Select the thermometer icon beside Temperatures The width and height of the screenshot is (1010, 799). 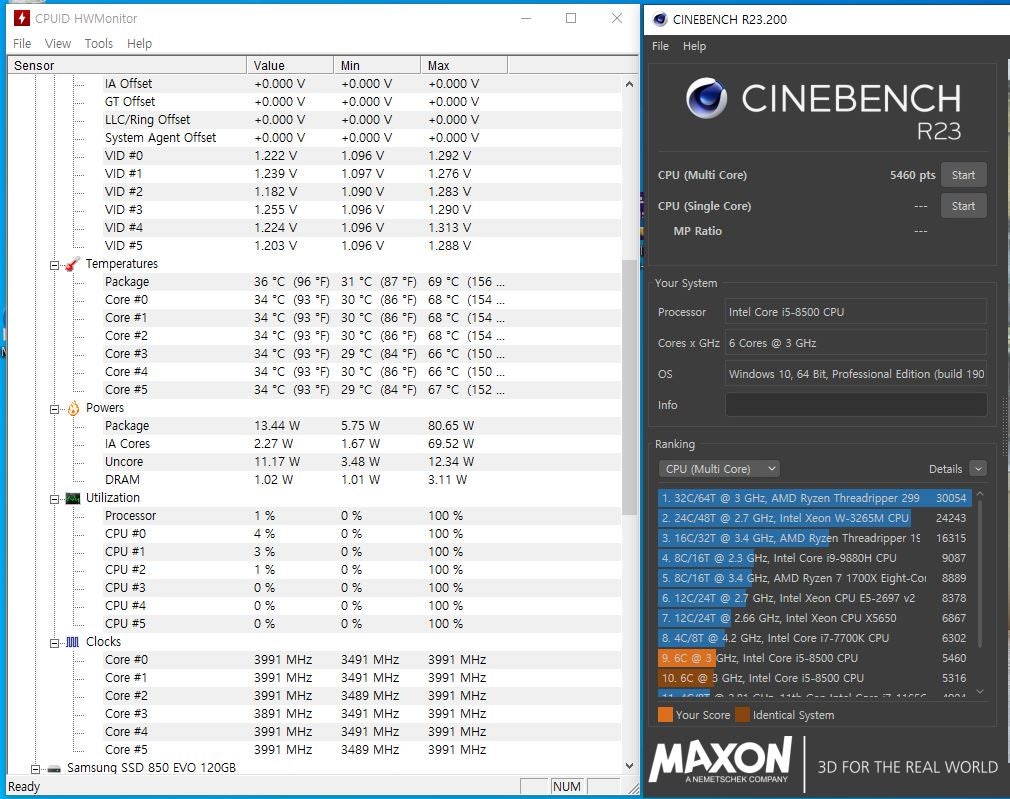point(73,264)
